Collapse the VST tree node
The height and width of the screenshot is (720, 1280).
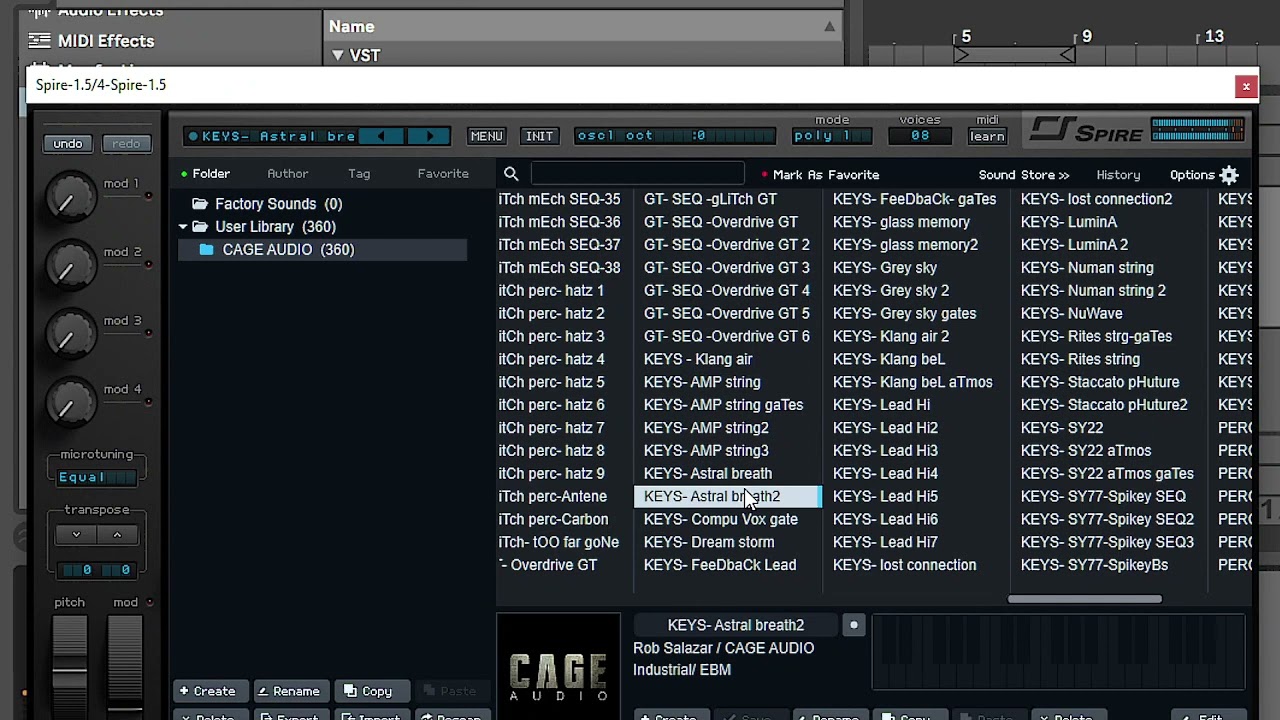click(337, 56)
